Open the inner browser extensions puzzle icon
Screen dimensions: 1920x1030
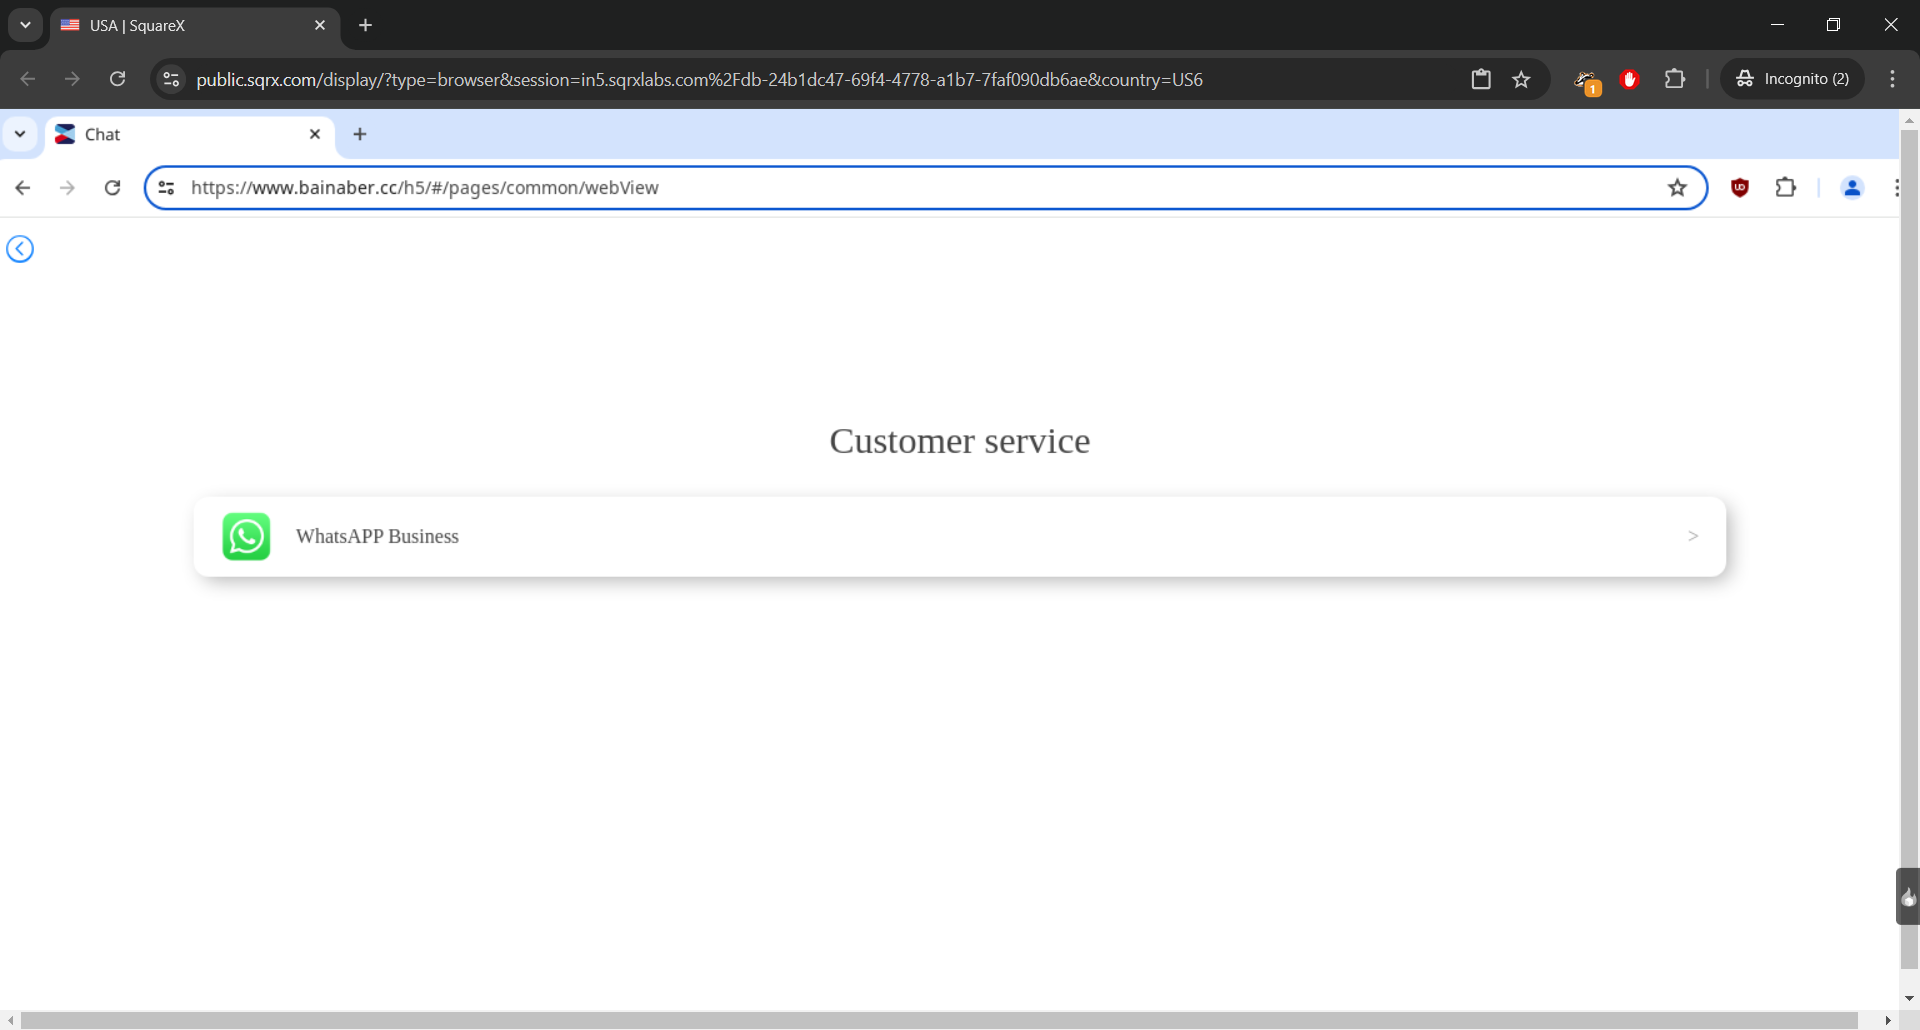tap(1785, 188)
